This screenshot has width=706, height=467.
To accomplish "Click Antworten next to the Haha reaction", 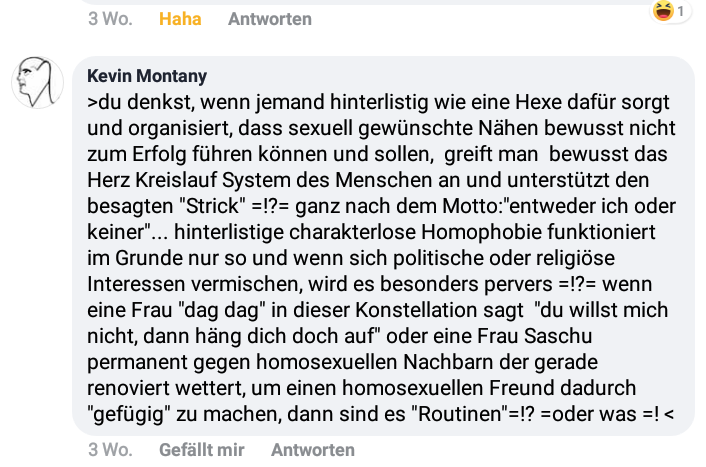I will coord(270,19).
